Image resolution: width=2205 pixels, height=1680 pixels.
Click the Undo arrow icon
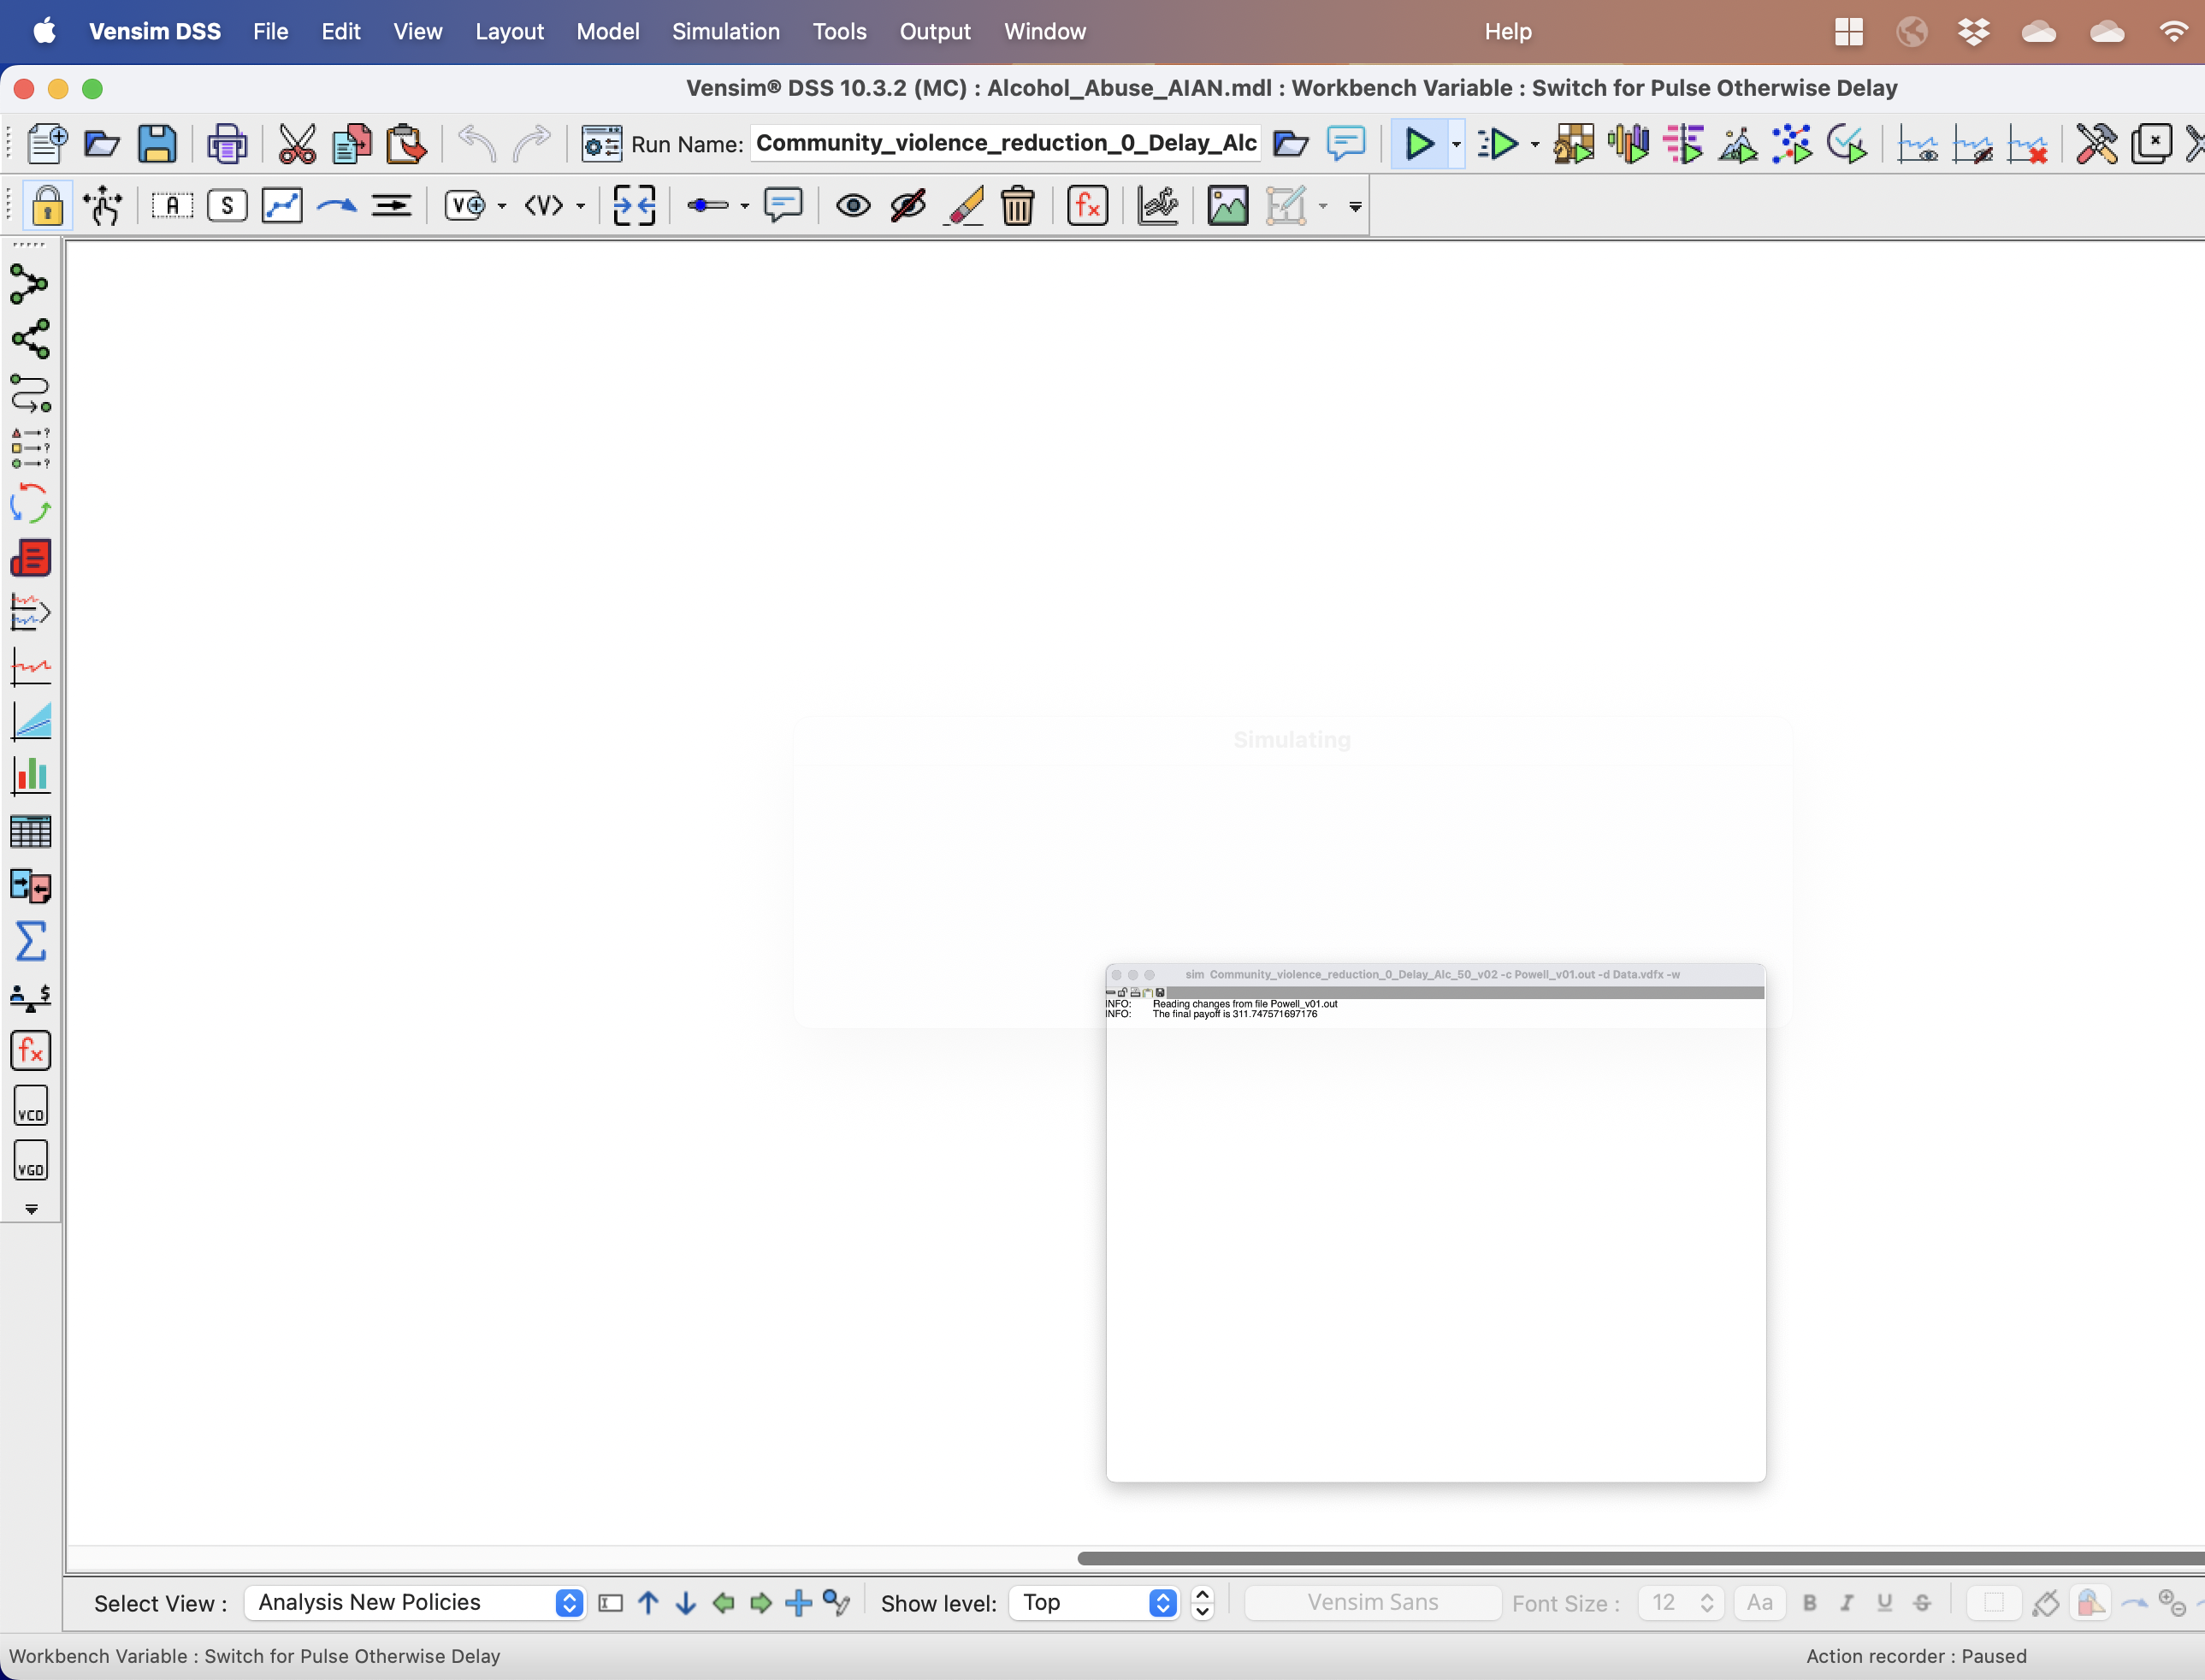(x=477, y=144)
